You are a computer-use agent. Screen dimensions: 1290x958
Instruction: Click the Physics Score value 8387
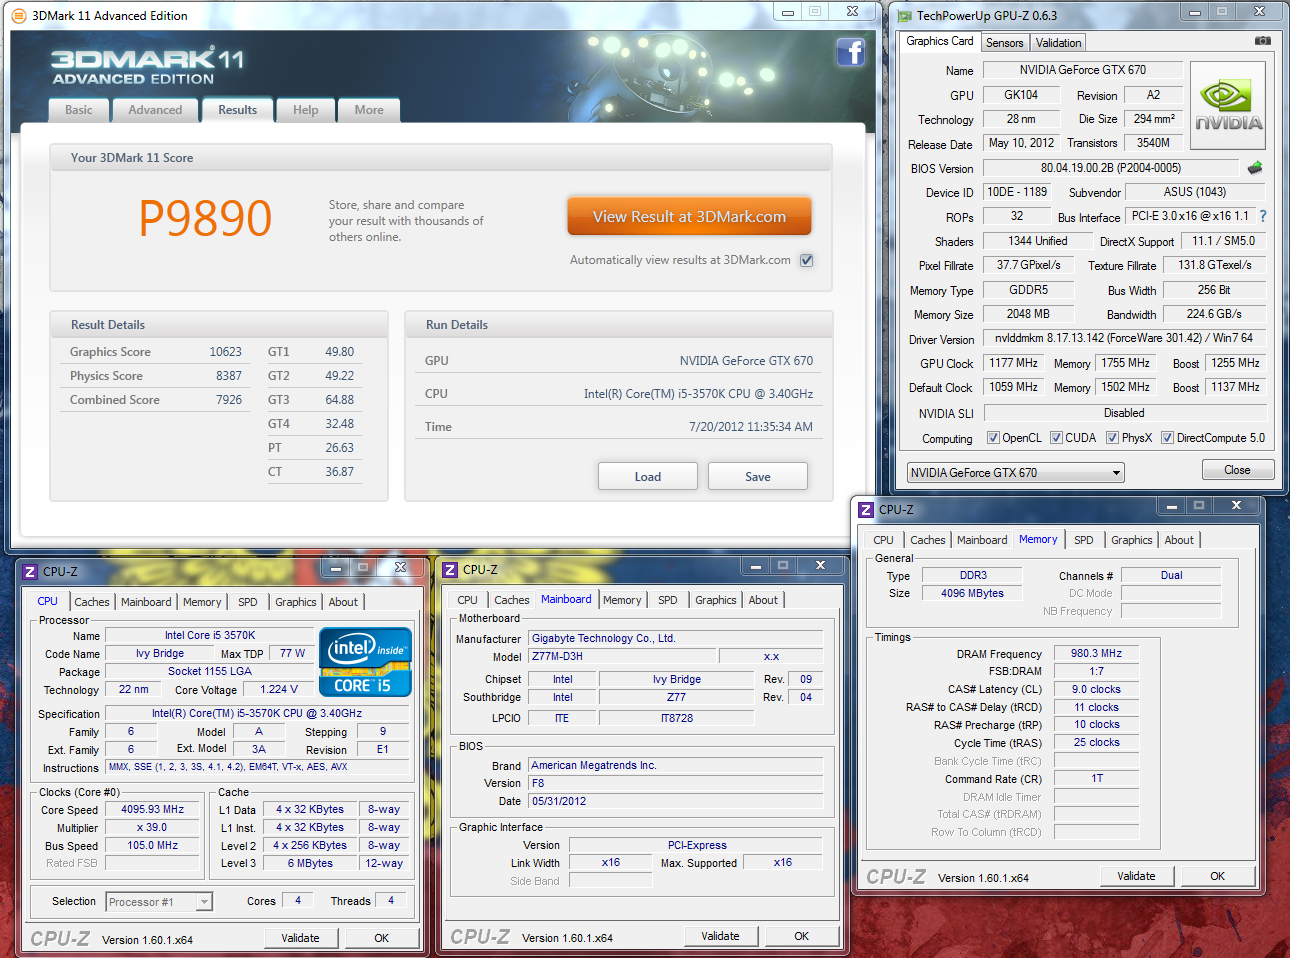[x=229, y=376]
